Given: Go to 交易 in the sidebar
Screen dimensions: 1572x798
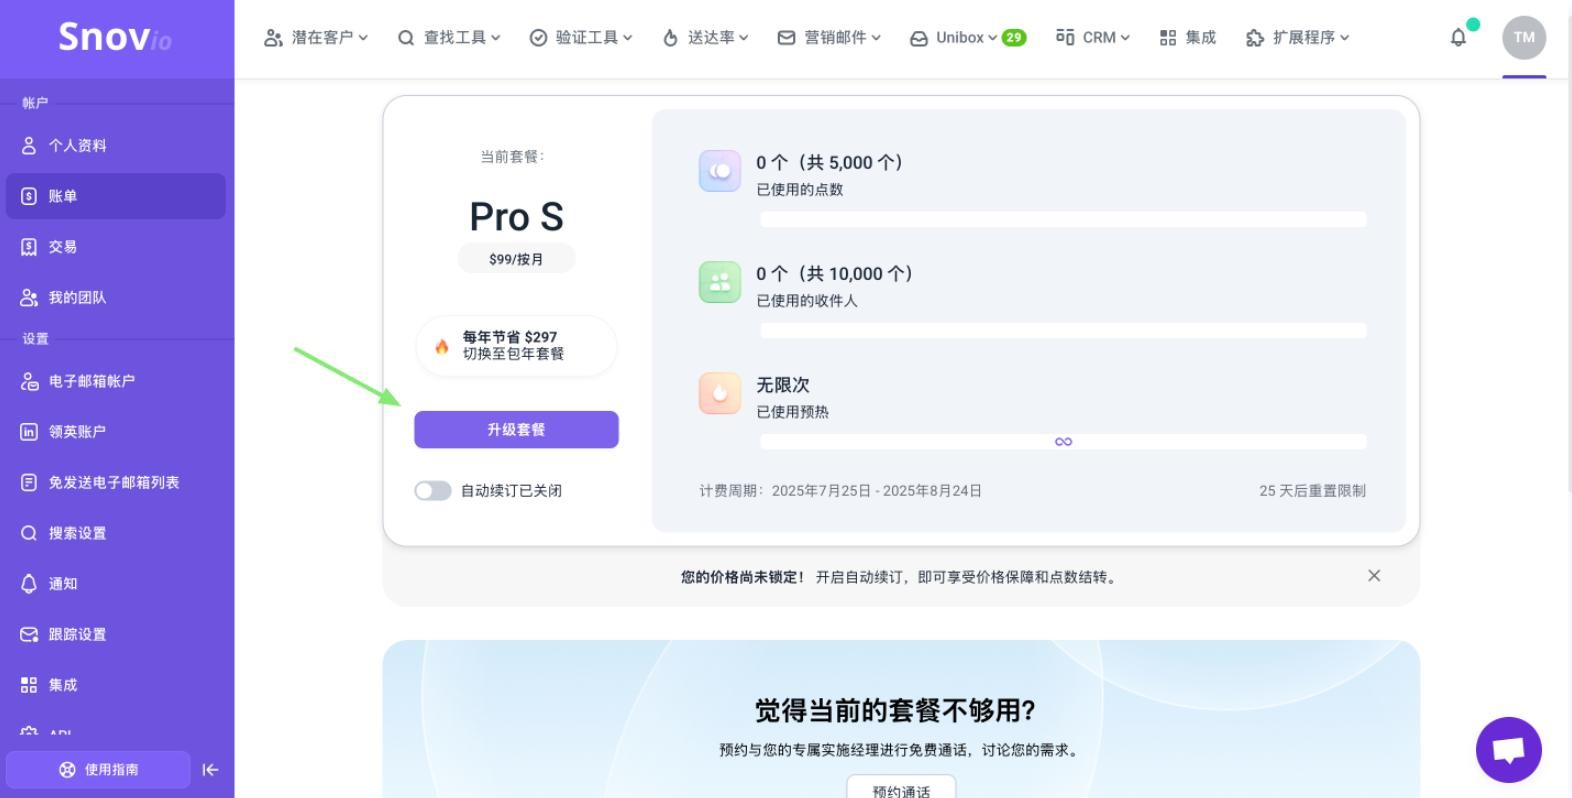Looking at the screenshot, I should click(62, 247).
